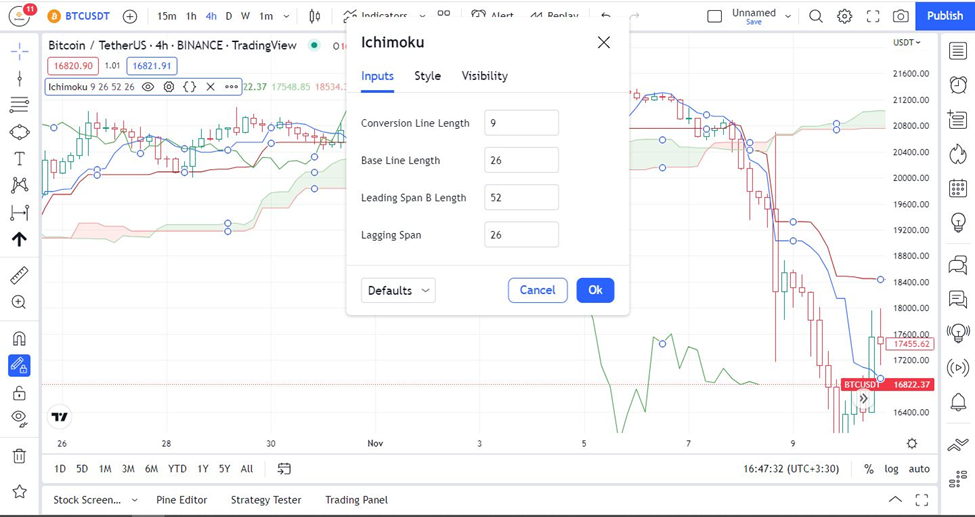Take a chart snapshot with camera icon
The width and height of the screenshot is (975, 517).
pyautogui.click(x=900, y=16)
